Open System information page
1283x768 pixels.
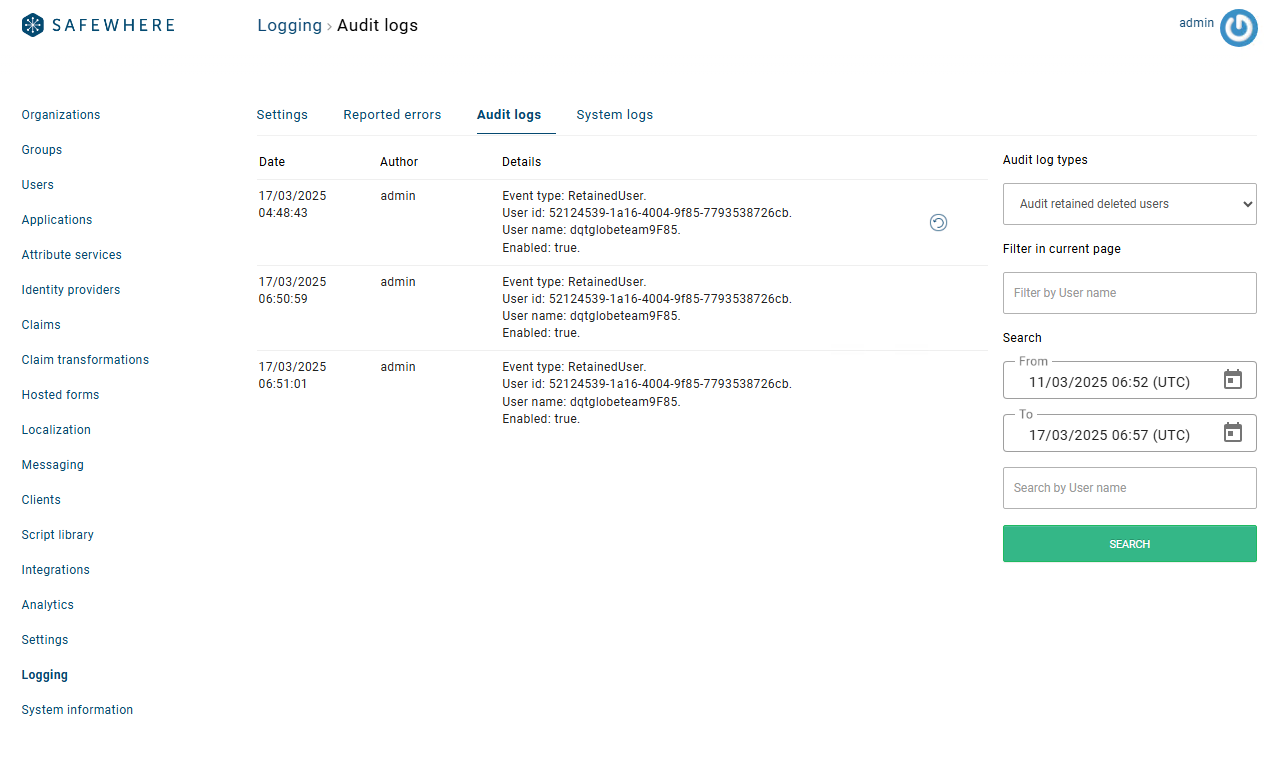[77, 710]
